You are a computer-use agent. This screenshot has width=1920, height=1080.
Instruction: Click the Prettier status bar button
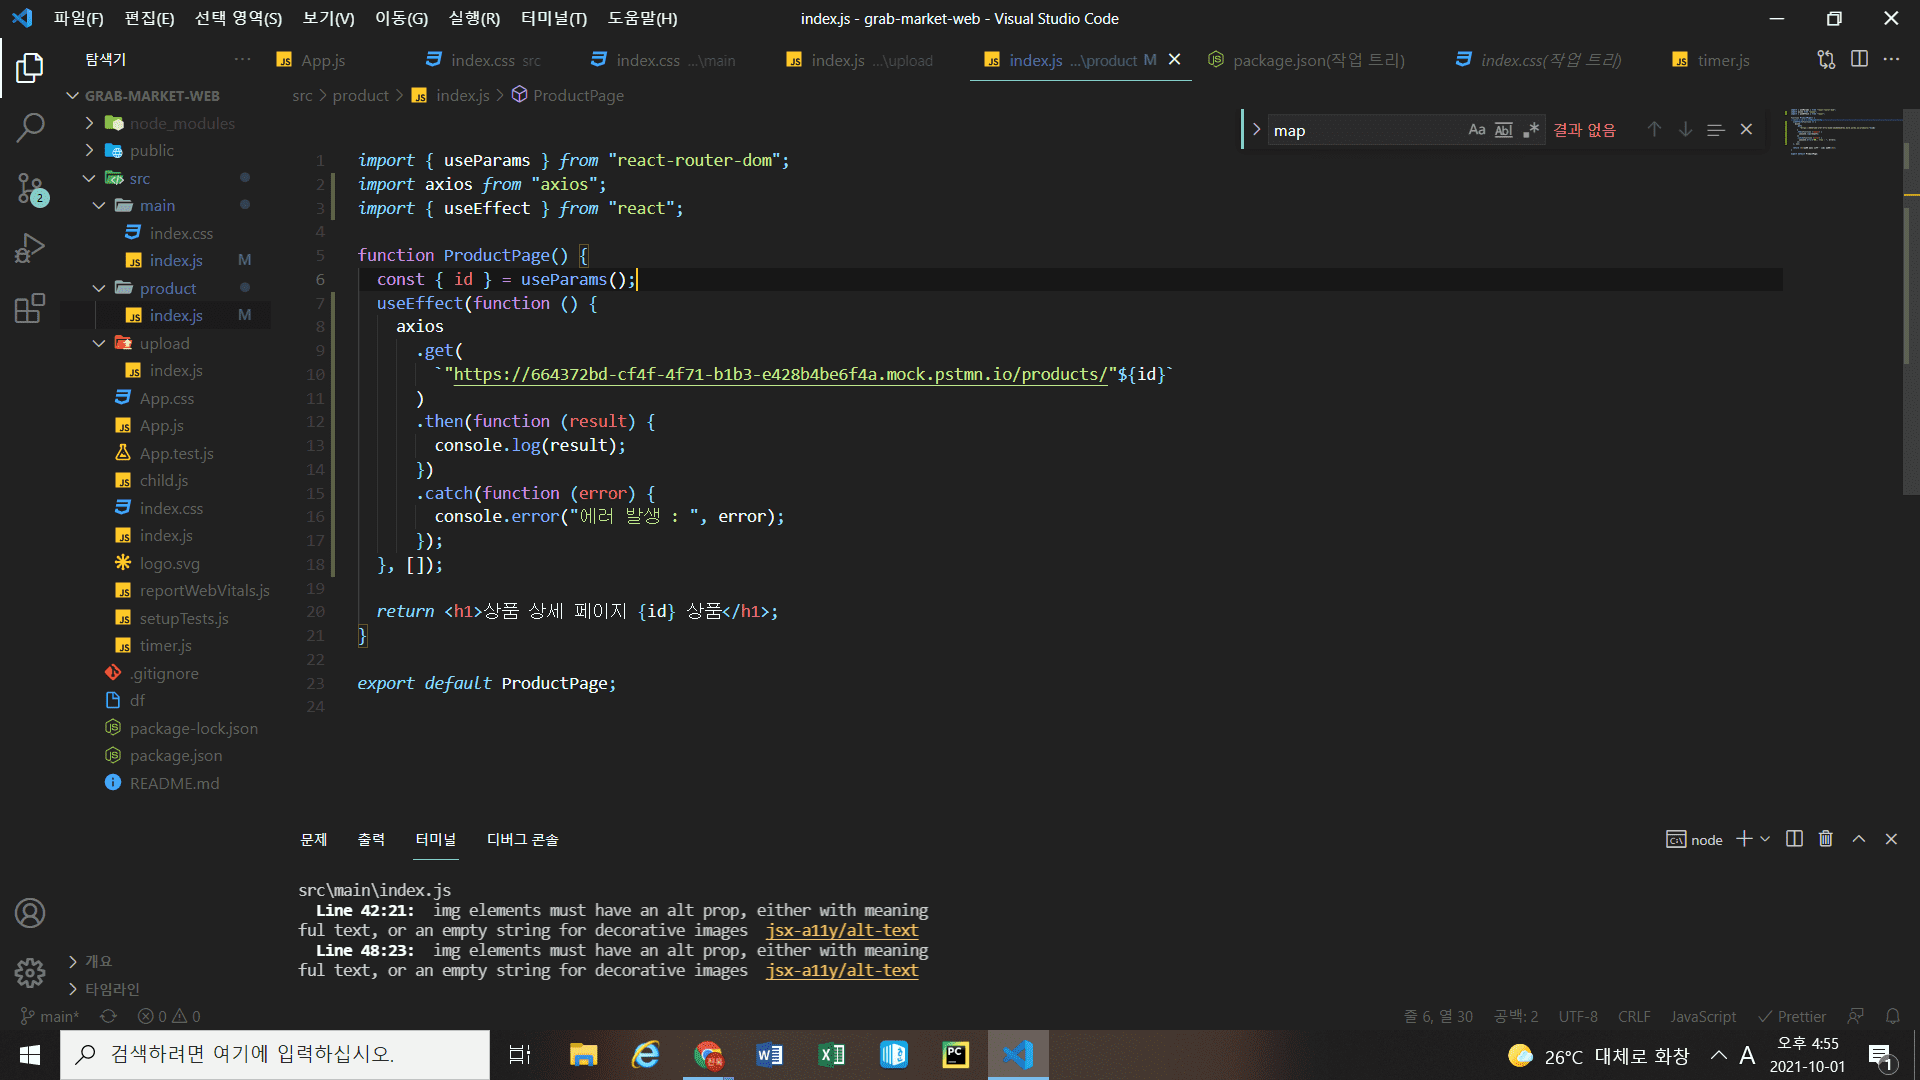[x=1792, y=1016]
